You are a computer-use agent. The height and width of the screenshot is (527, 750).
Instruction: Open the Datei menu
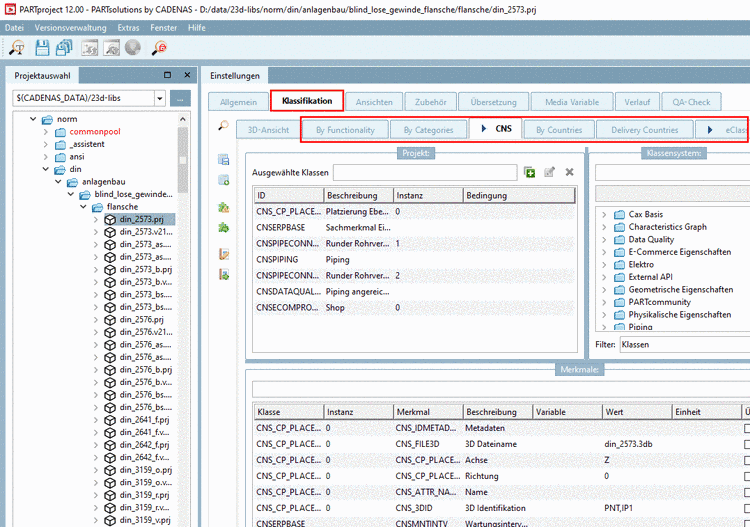(14, 28)
